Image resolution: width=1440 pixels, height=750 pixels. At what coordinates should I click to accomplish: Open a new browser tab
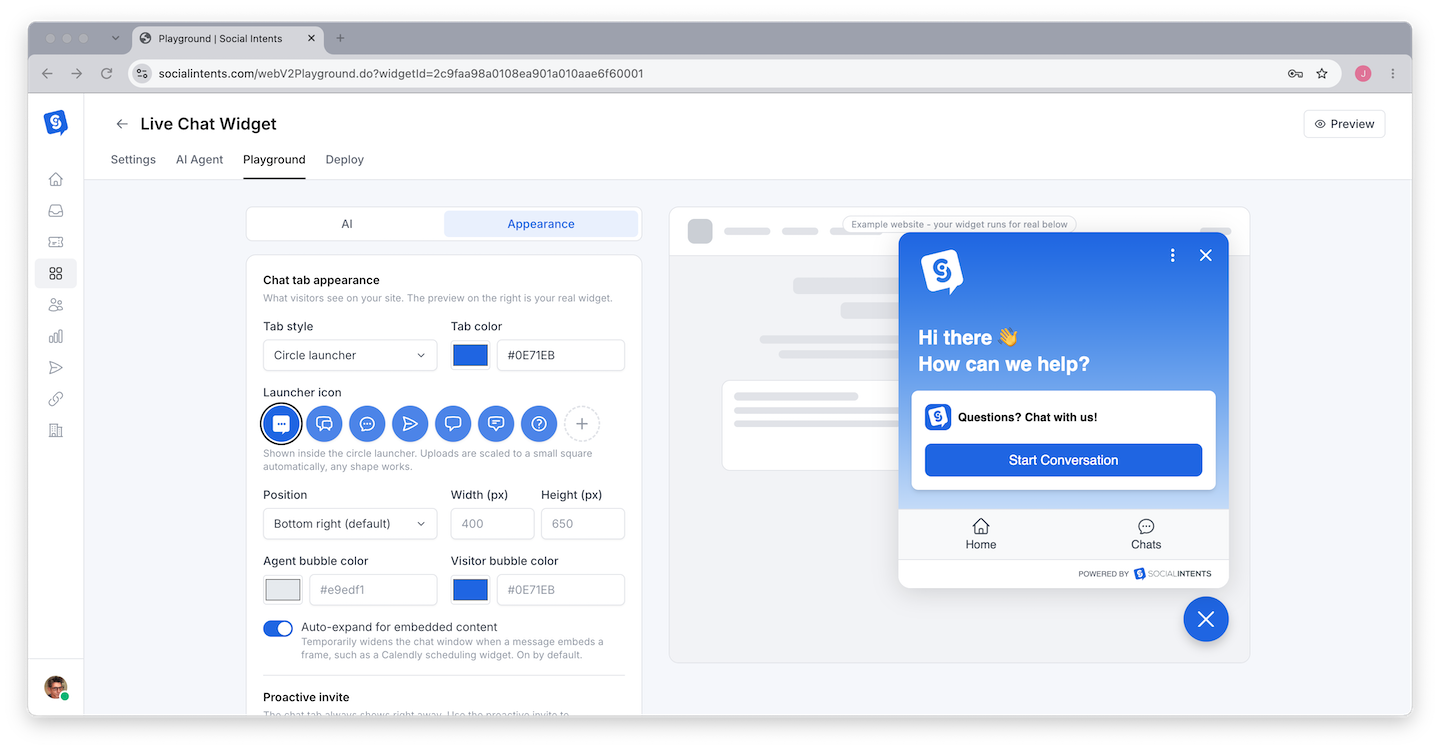click(x=340, y=38)
